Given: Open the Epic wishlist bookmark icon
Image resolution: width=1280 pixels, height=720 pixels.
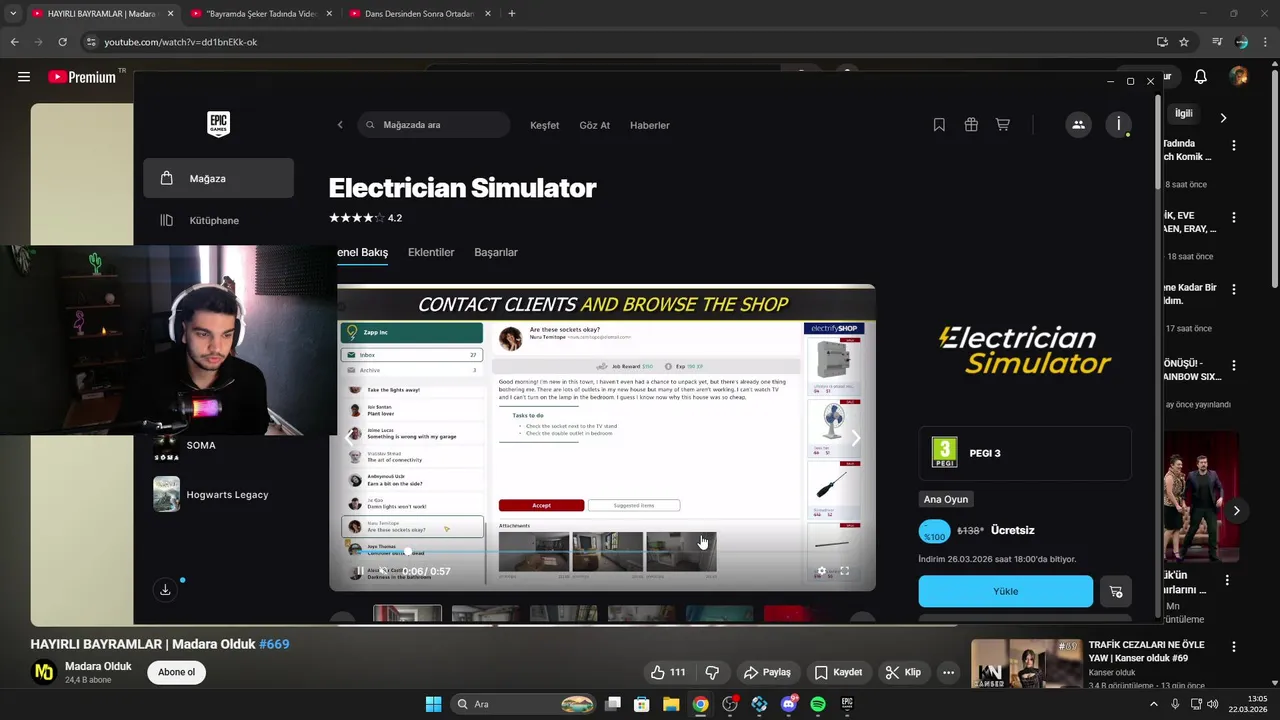Looking at the screenshot, I should [939, 125].
